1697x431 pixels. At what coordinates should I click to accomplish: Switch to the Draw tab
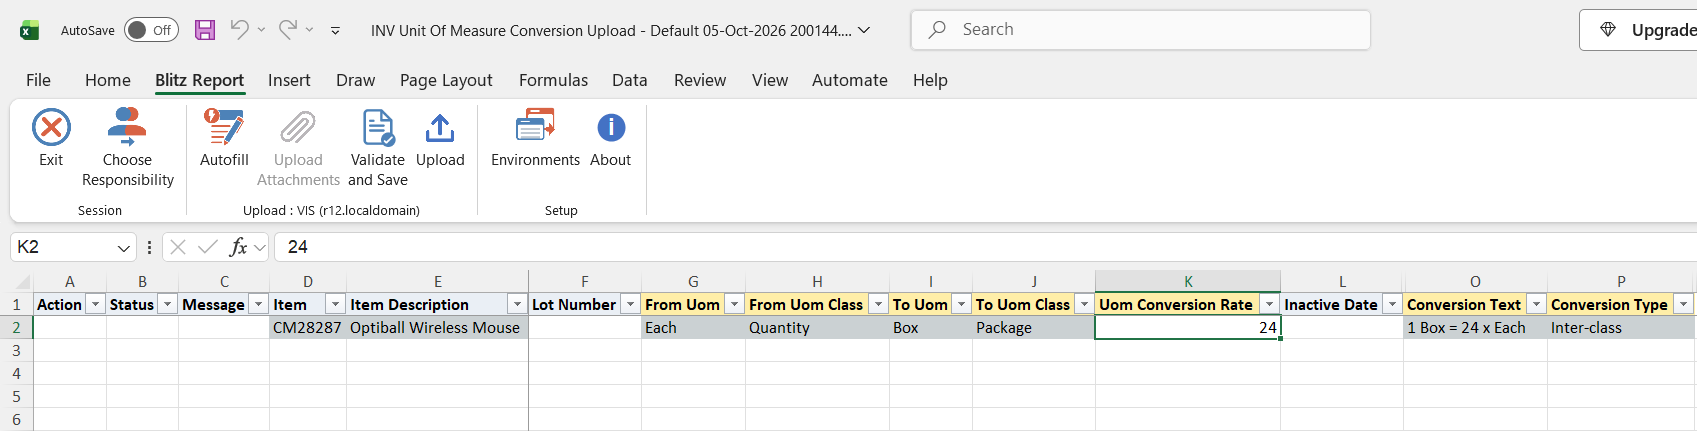click(355, 80)
